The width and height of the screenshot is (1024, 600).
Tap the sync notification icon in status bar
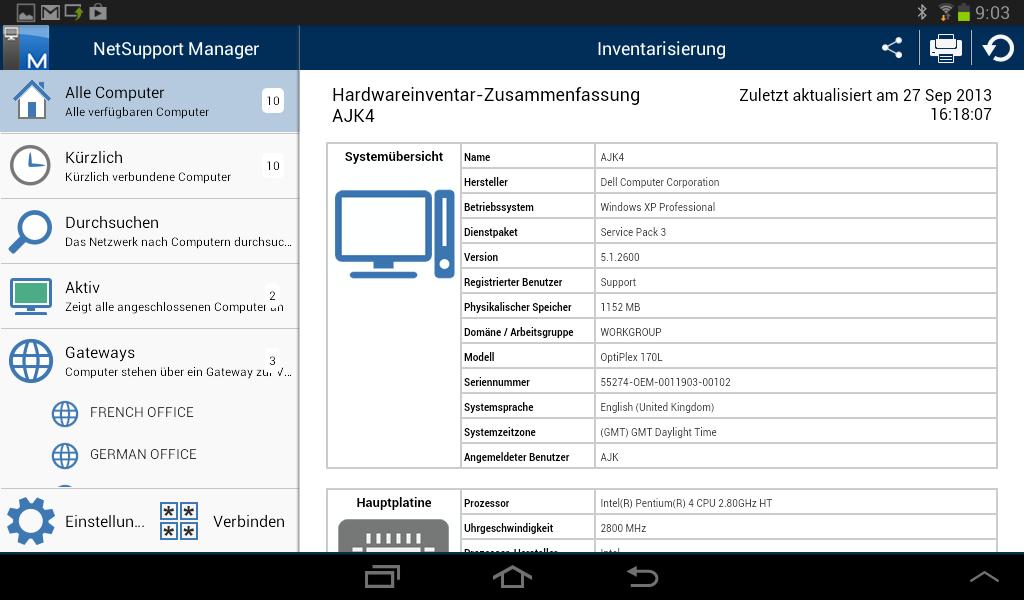pyautogui.click(x=73, y=12)
